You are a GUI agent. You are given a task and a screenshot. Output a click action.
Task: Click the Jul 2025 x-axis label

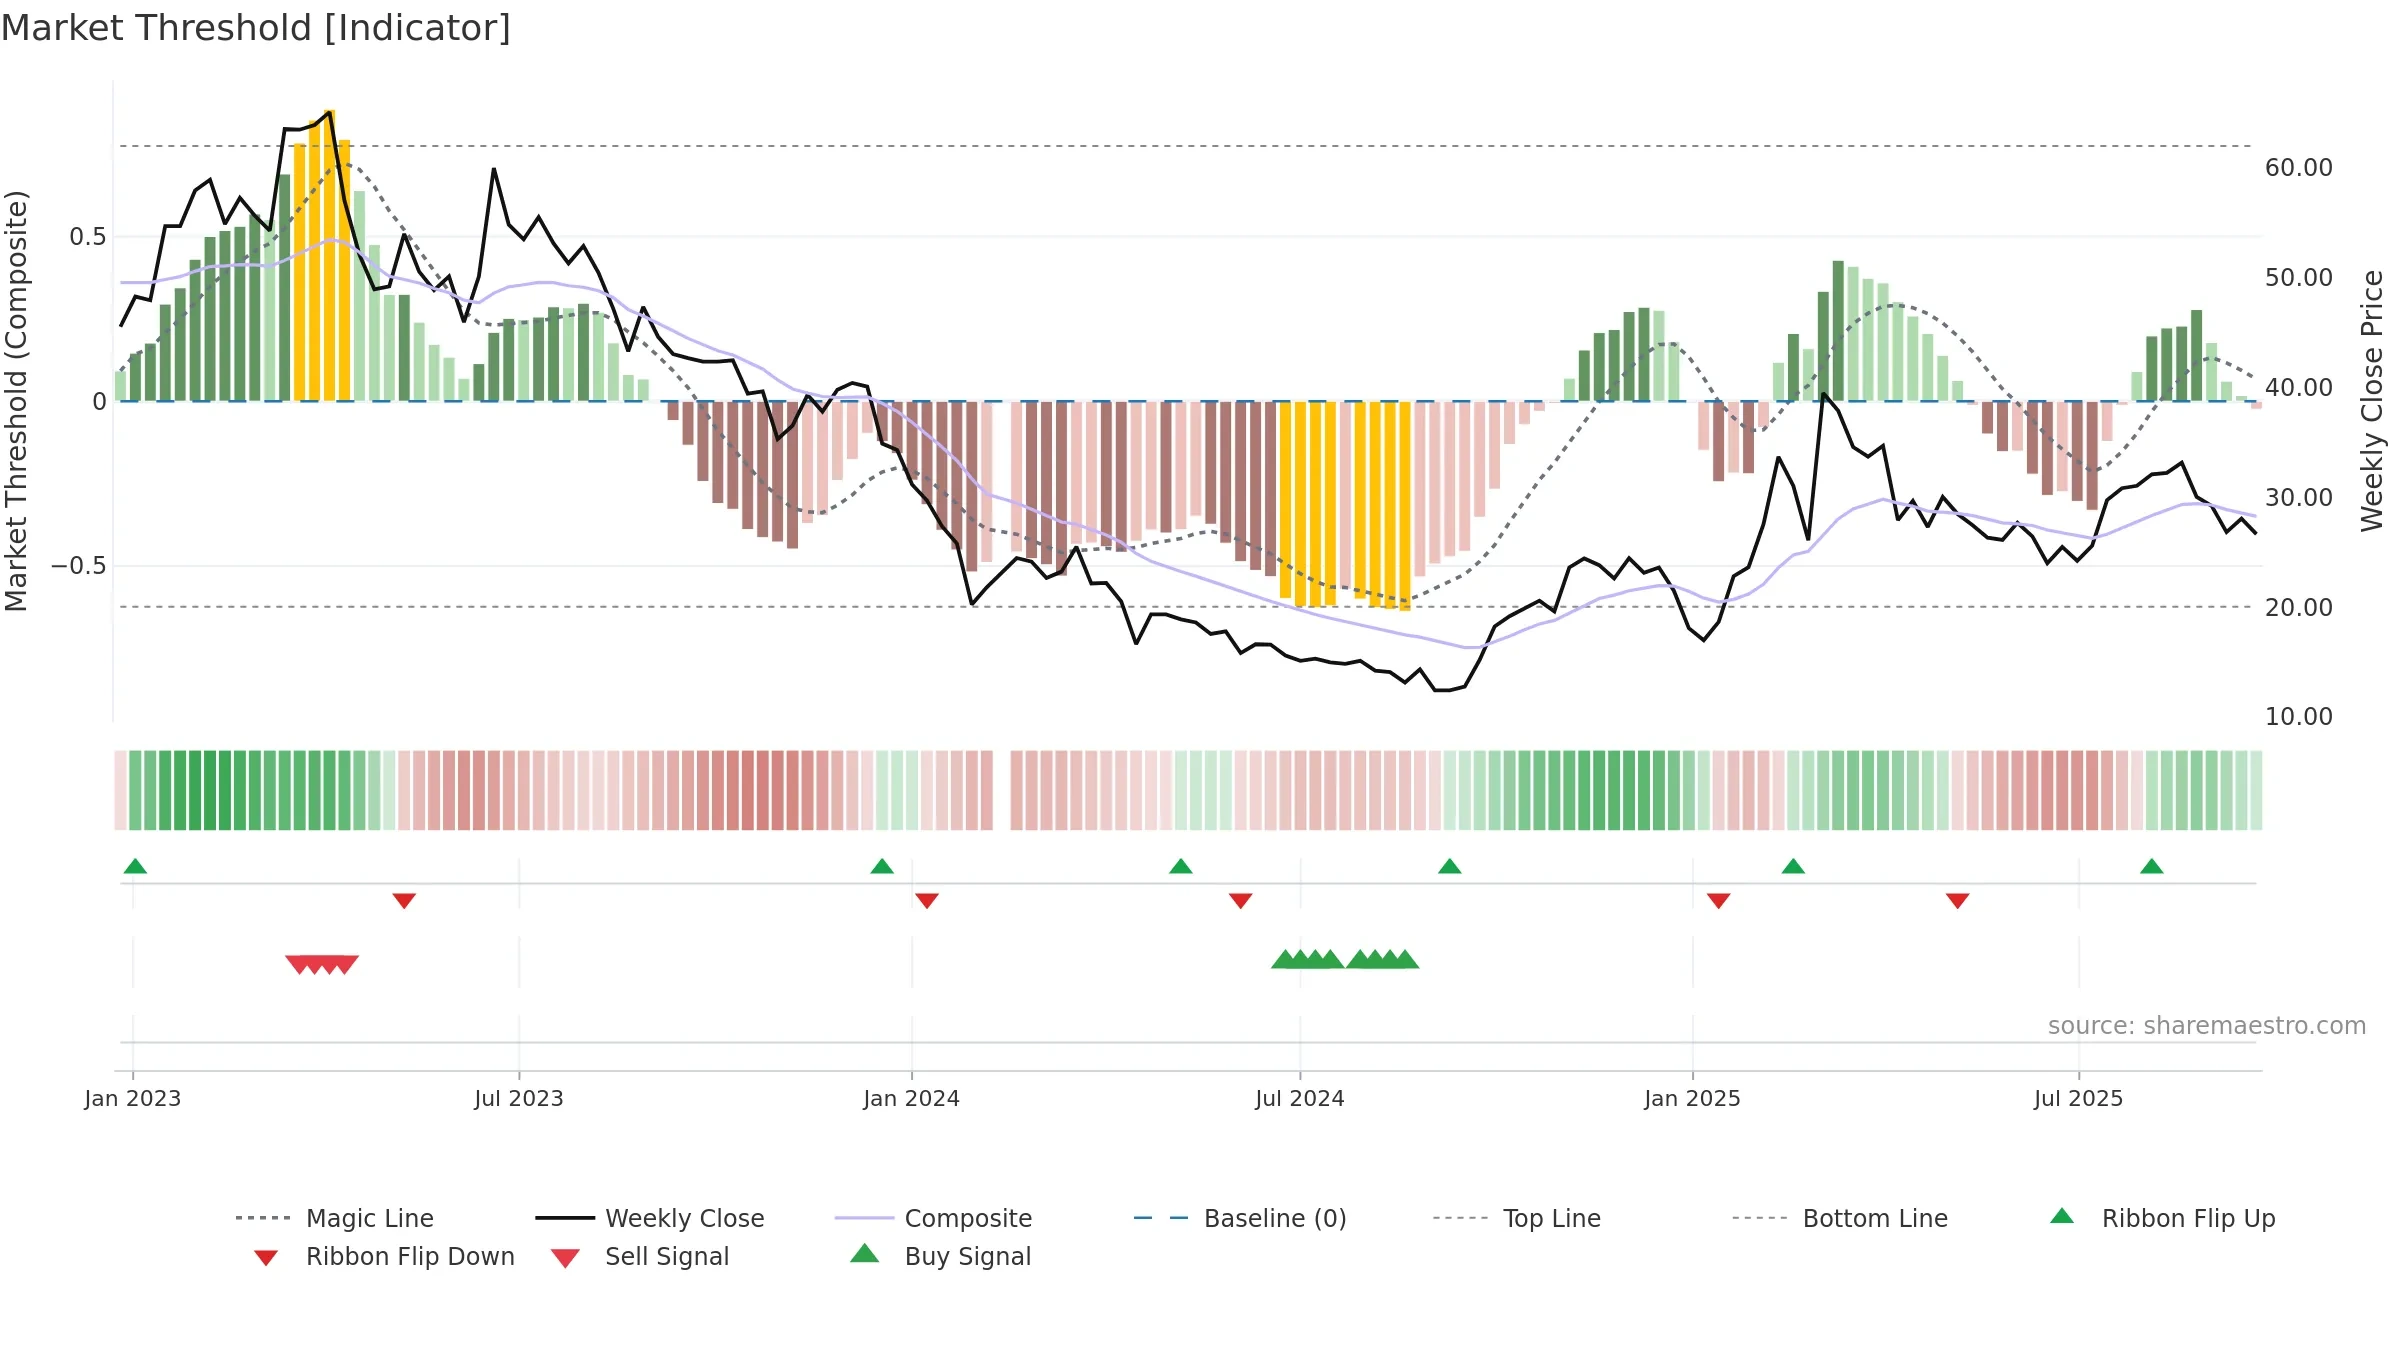point(2079,1099)
